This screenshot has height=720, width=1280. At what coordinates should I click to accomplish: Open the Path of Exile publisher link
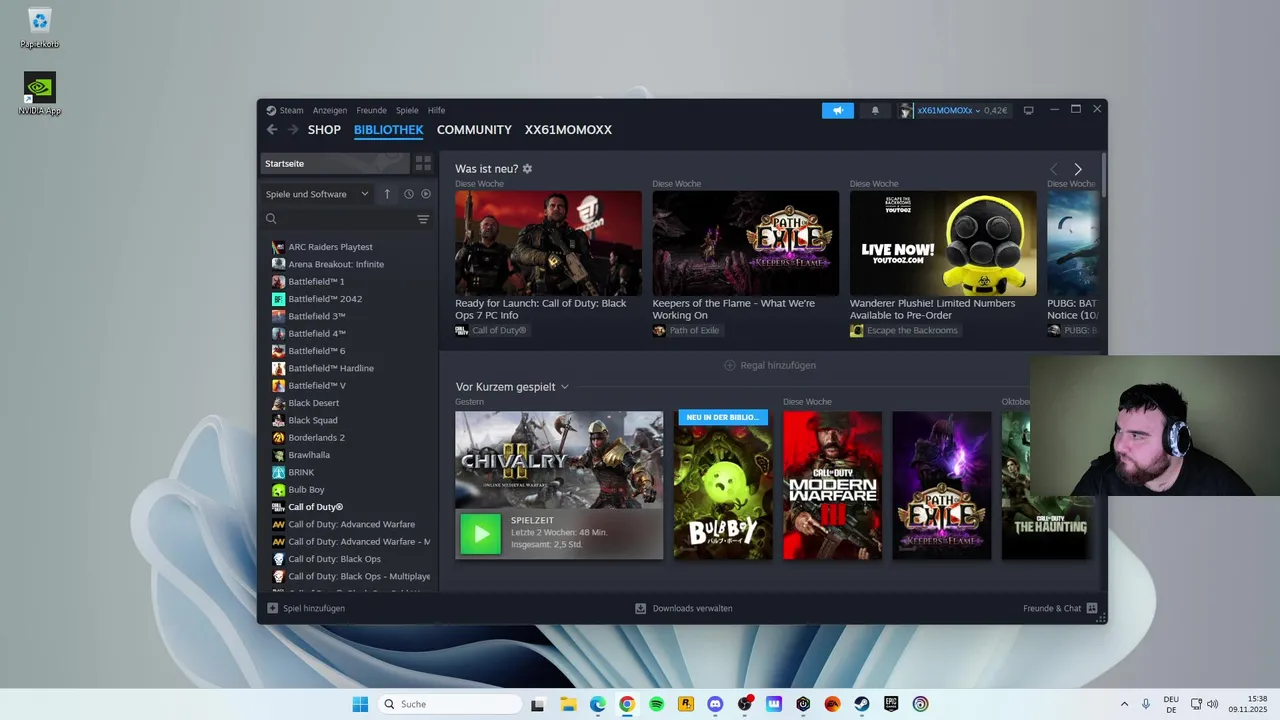coord(686,330)
